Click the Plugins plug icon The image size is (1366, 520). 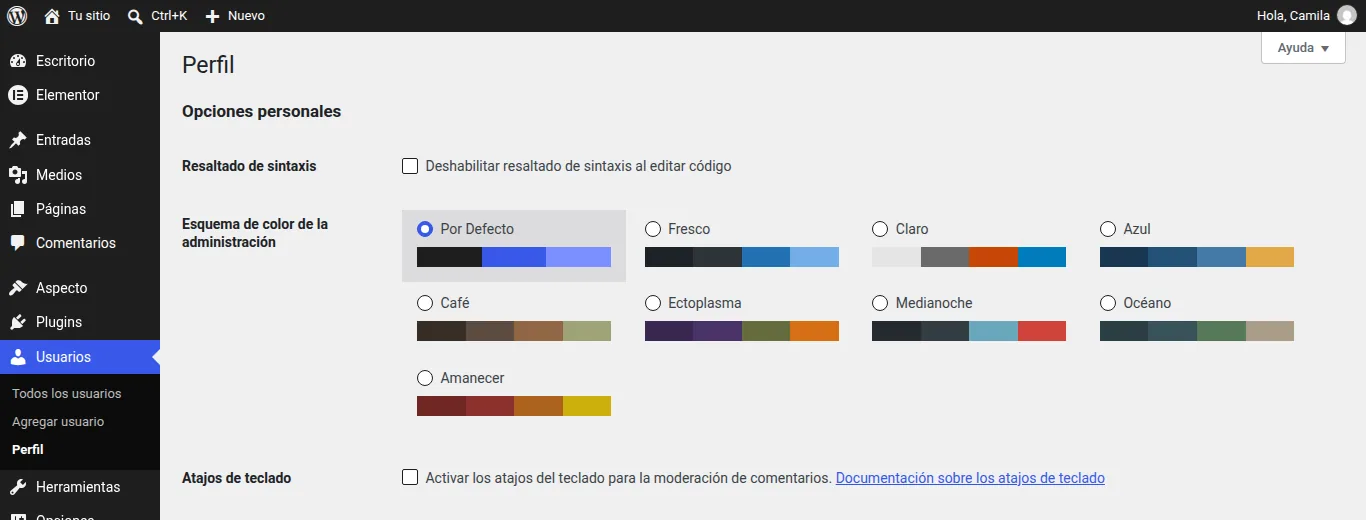tap(18, 322)
